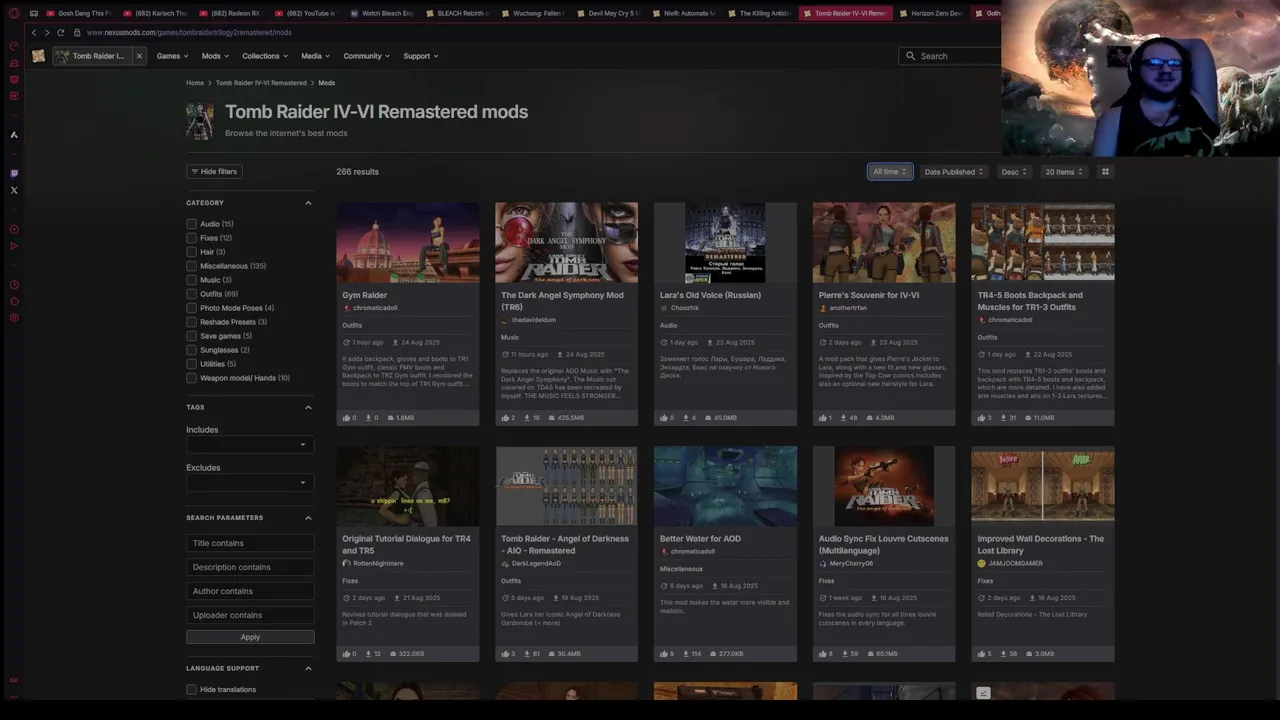
Task: Click the Tomb Raider game cover icon beside title
Action: (x=200, y=120)
